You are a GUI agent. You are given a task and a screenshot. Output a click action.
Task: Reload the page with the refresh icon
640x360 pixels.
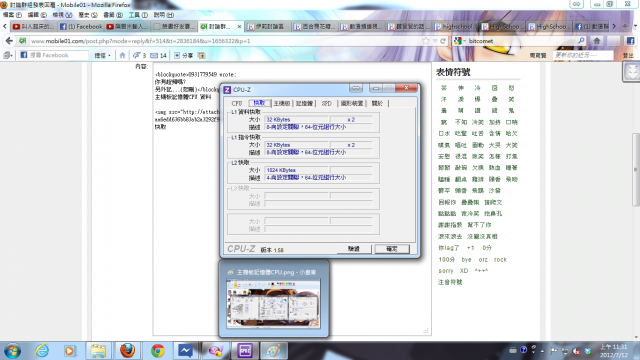(443, 41)
